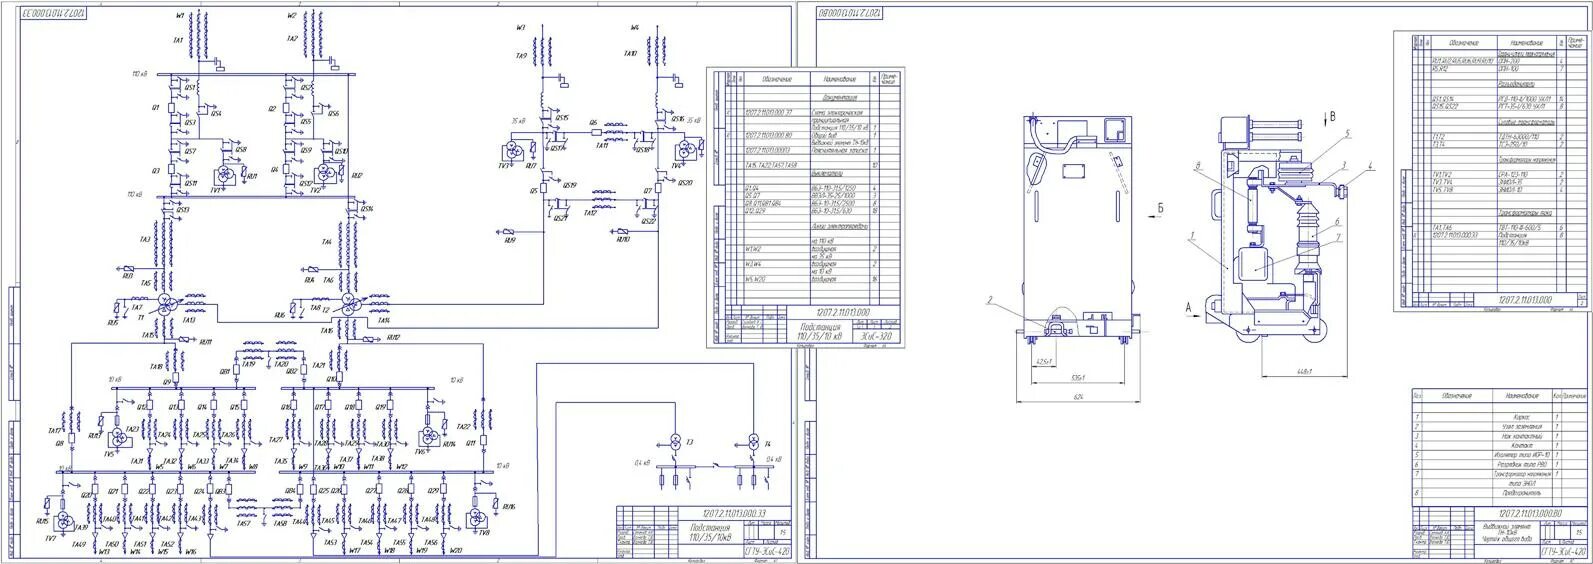Click the Q5 circuit breaker symbol
1593x564 pixels.
tap(544, 186)
